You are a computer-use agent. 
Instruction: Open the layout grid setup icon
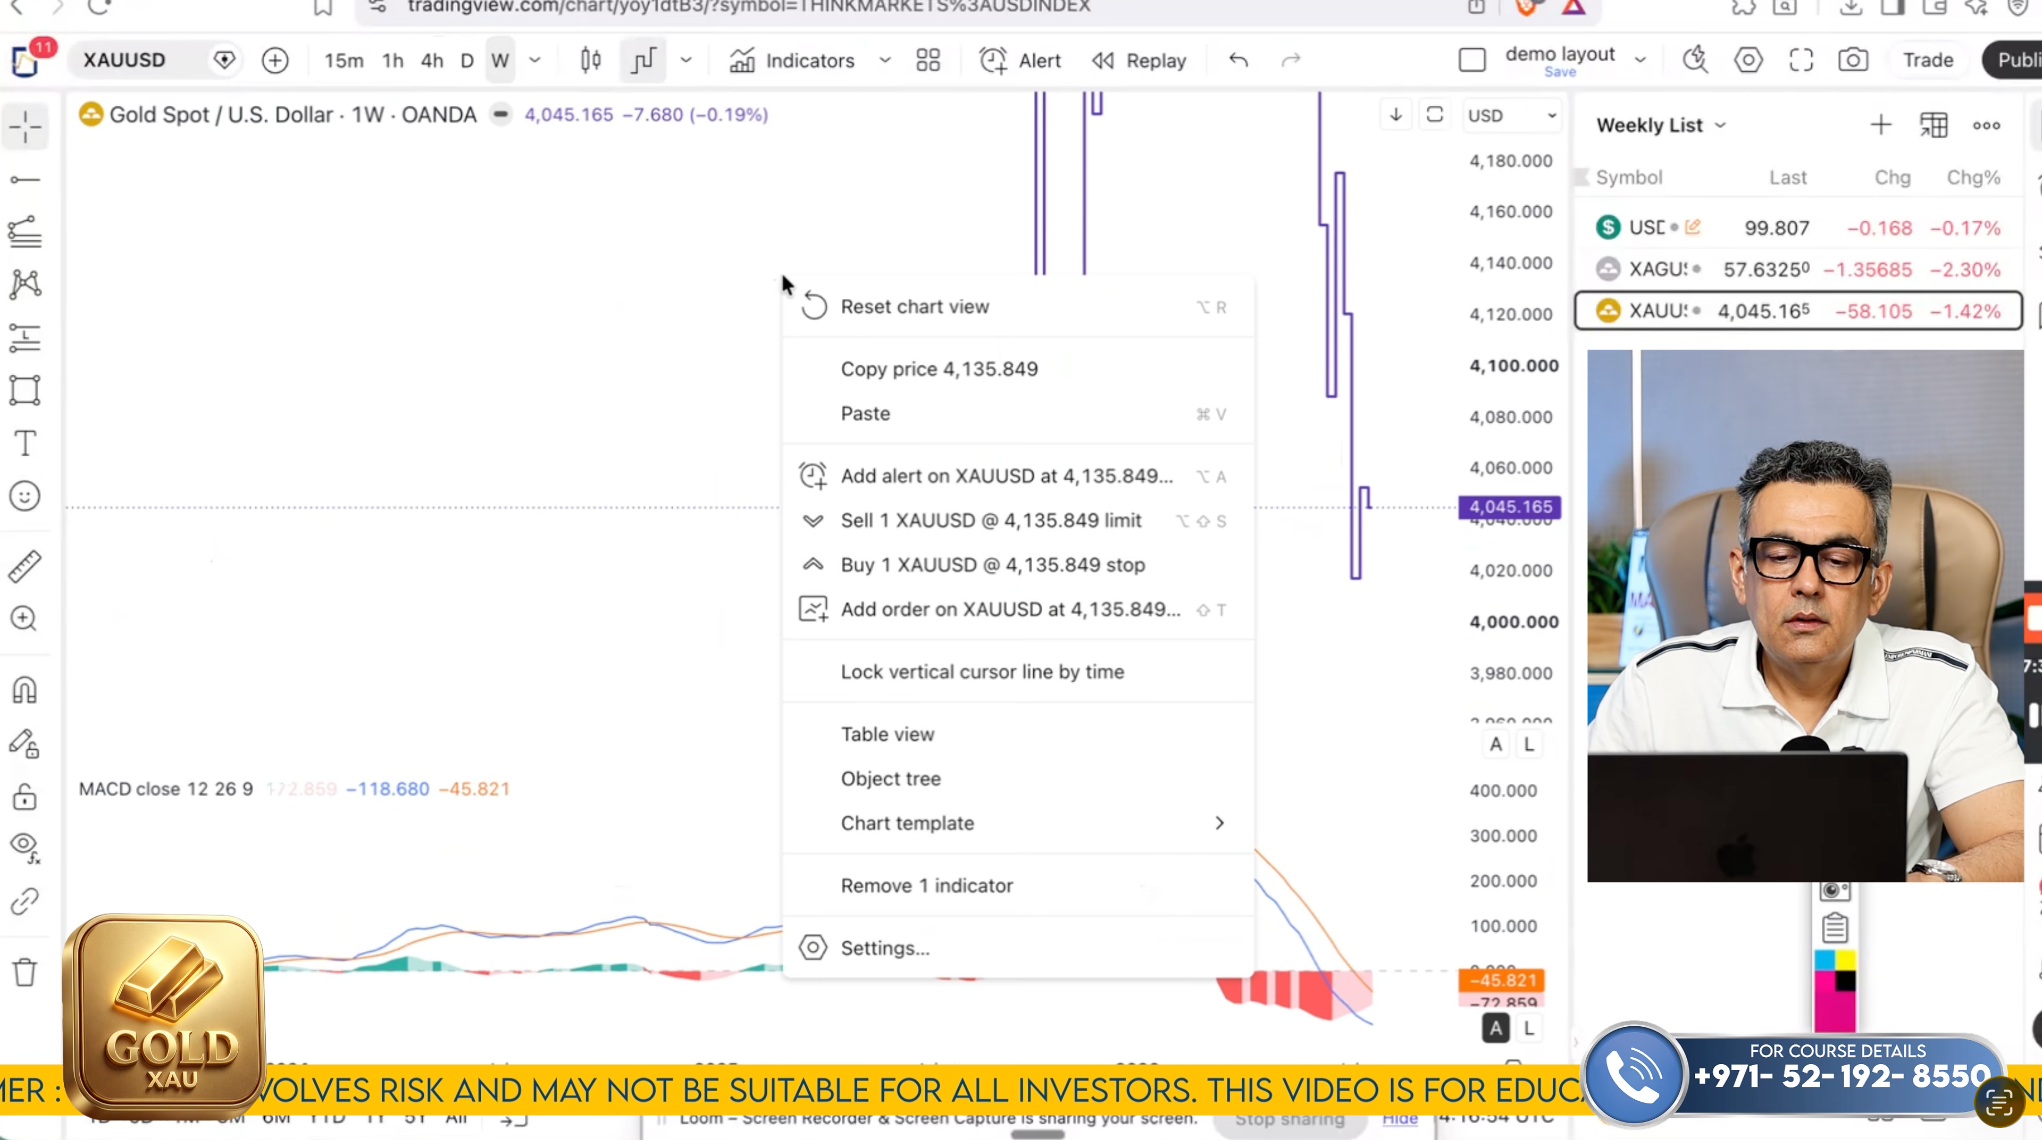point(928,60)
